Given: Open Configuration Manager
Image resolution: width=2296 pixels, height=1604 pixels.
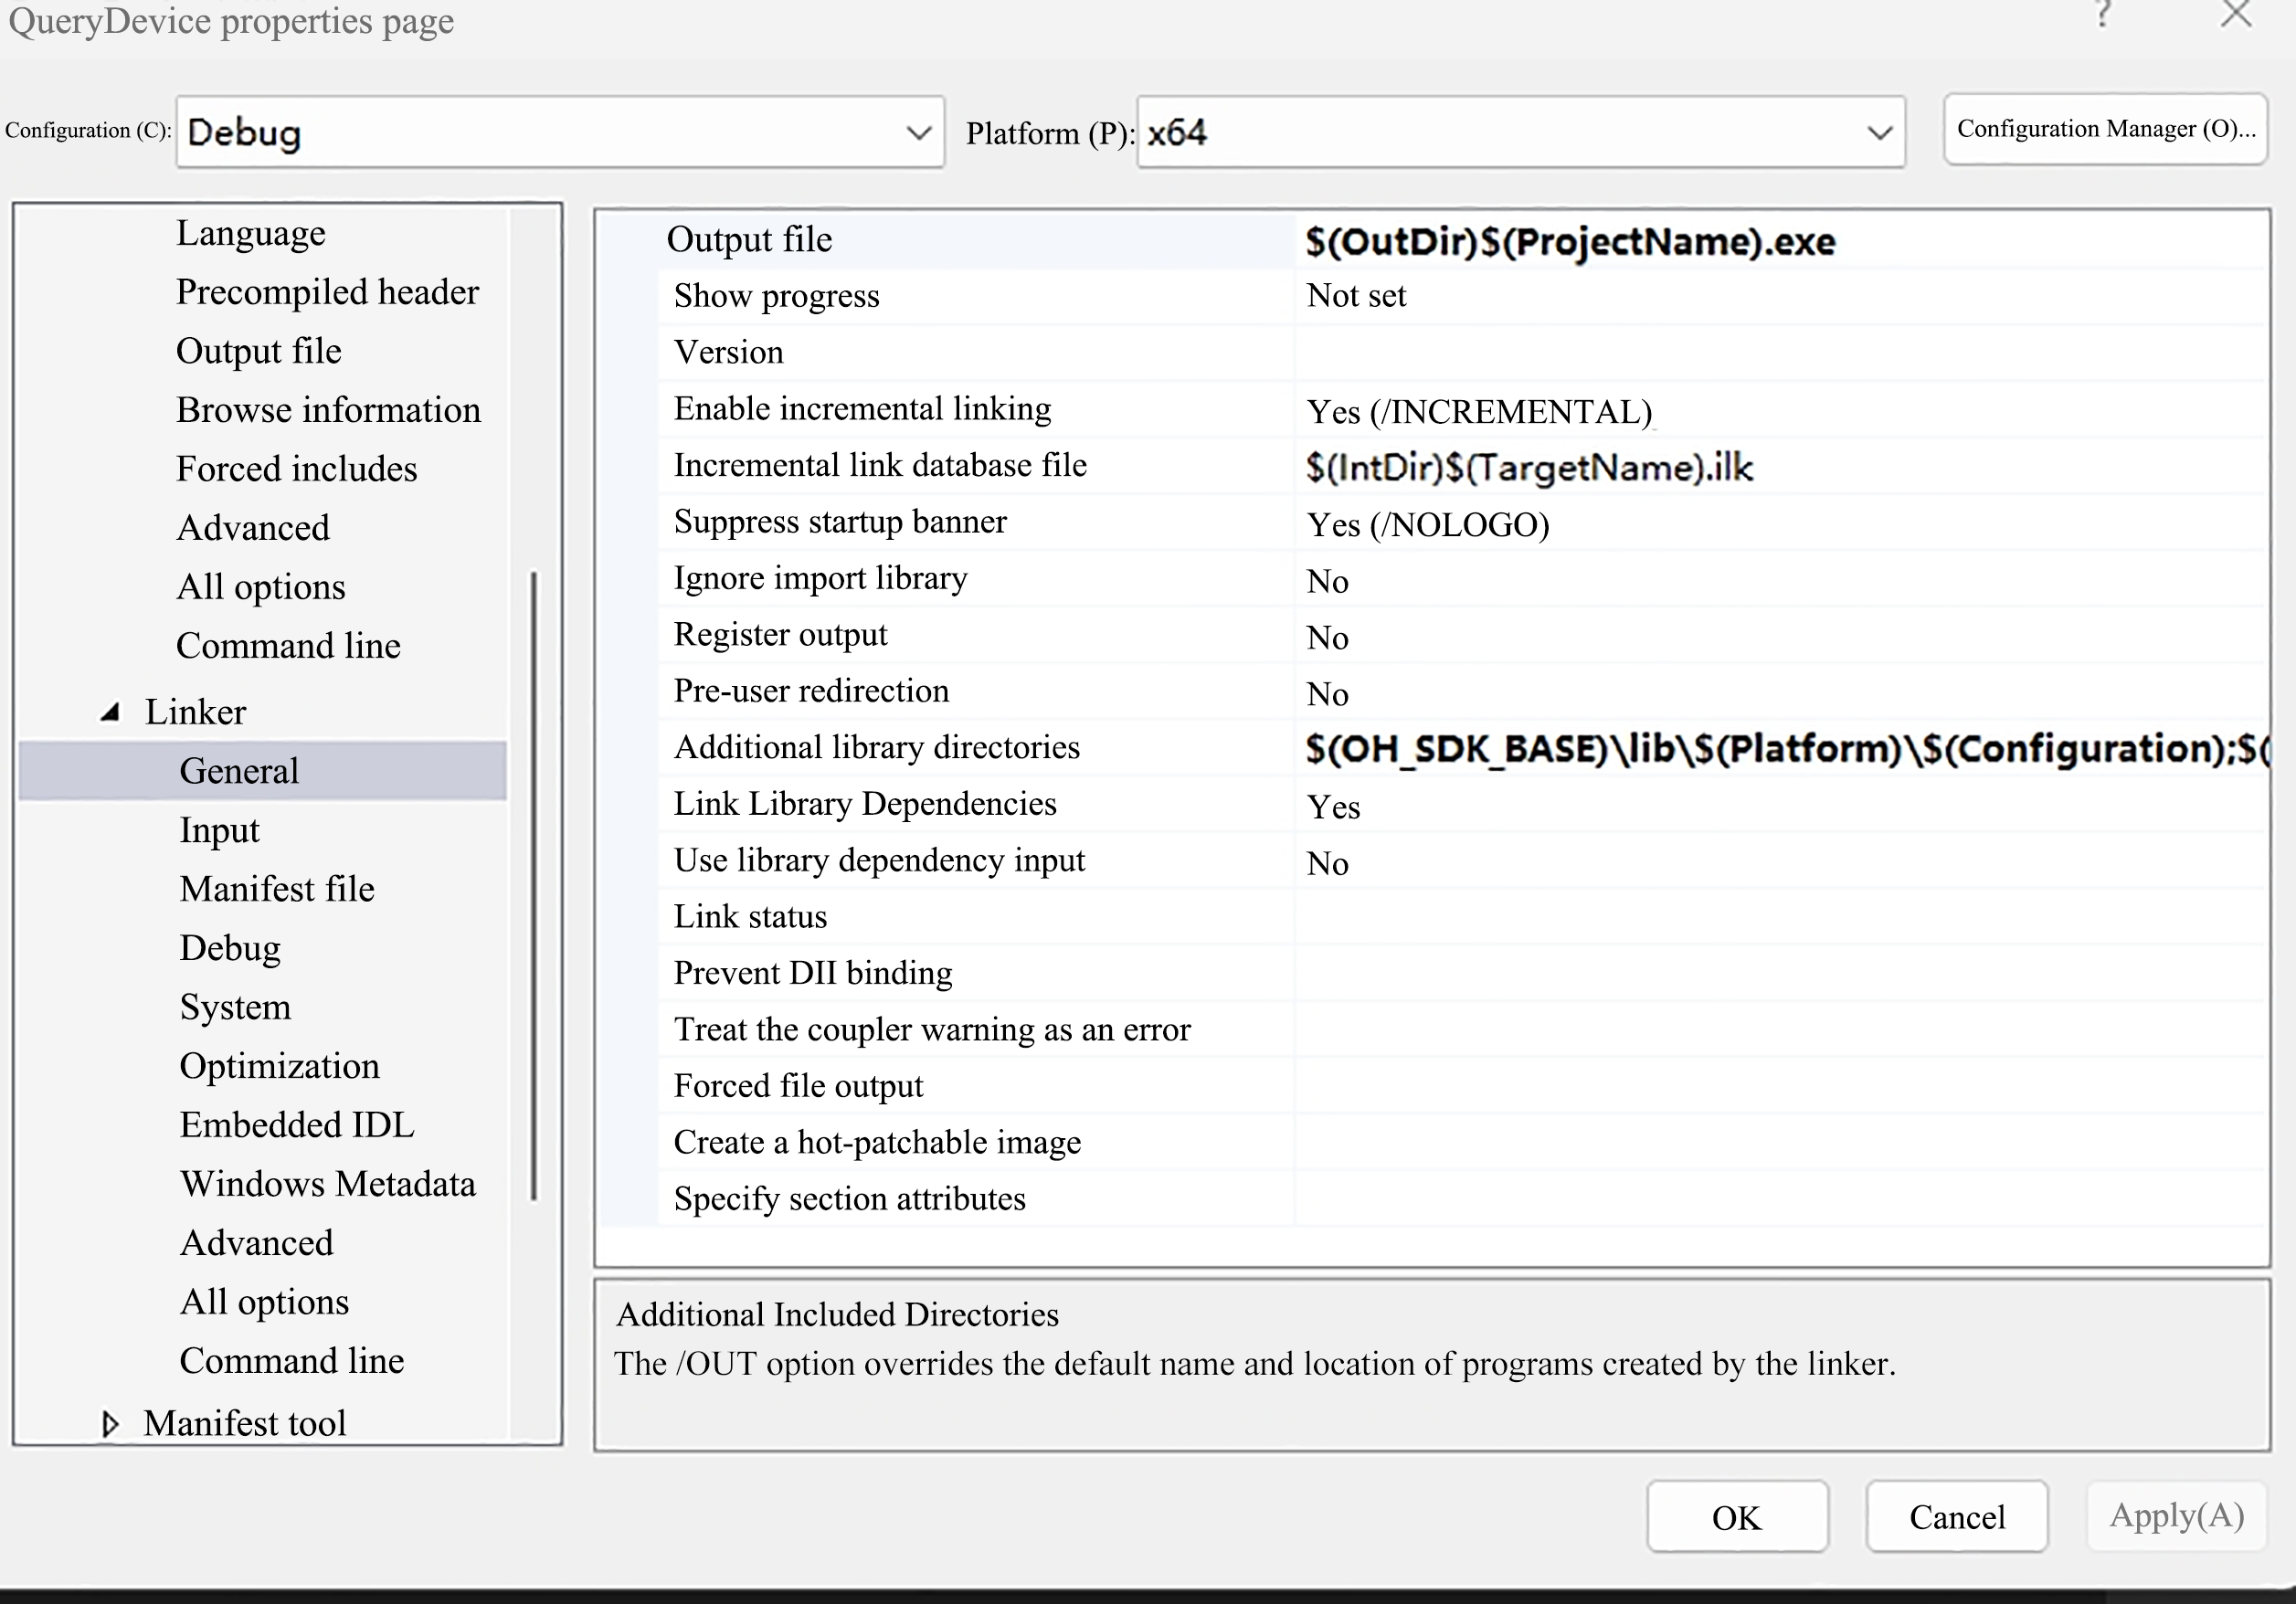Looking at the screenshot, I should (2105, 129).
